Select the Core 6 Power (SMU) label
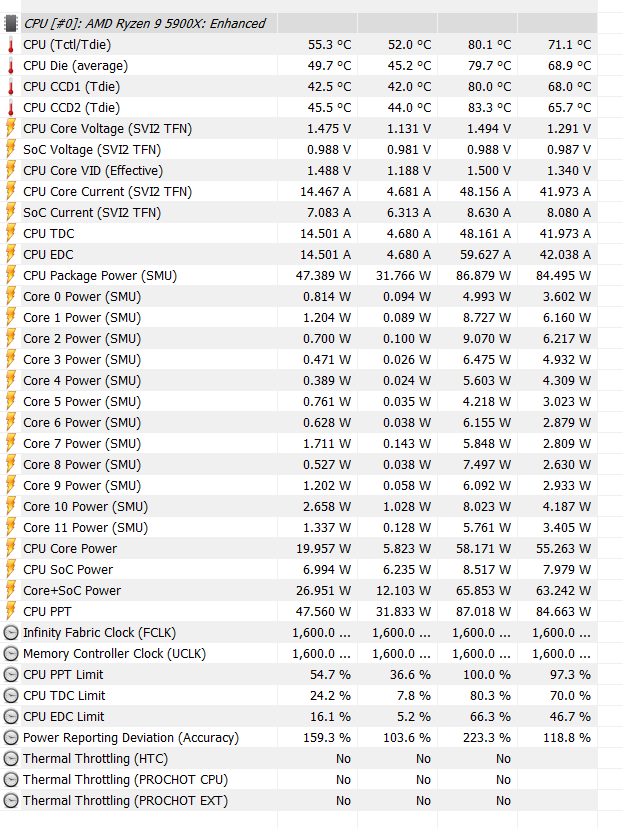 tap(82, 422)
